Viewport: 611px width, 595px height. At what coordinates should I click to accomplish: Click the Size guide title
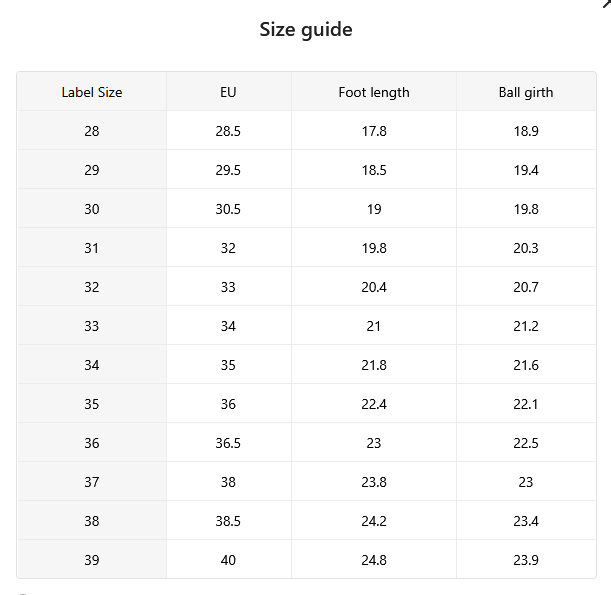[306, 30]
